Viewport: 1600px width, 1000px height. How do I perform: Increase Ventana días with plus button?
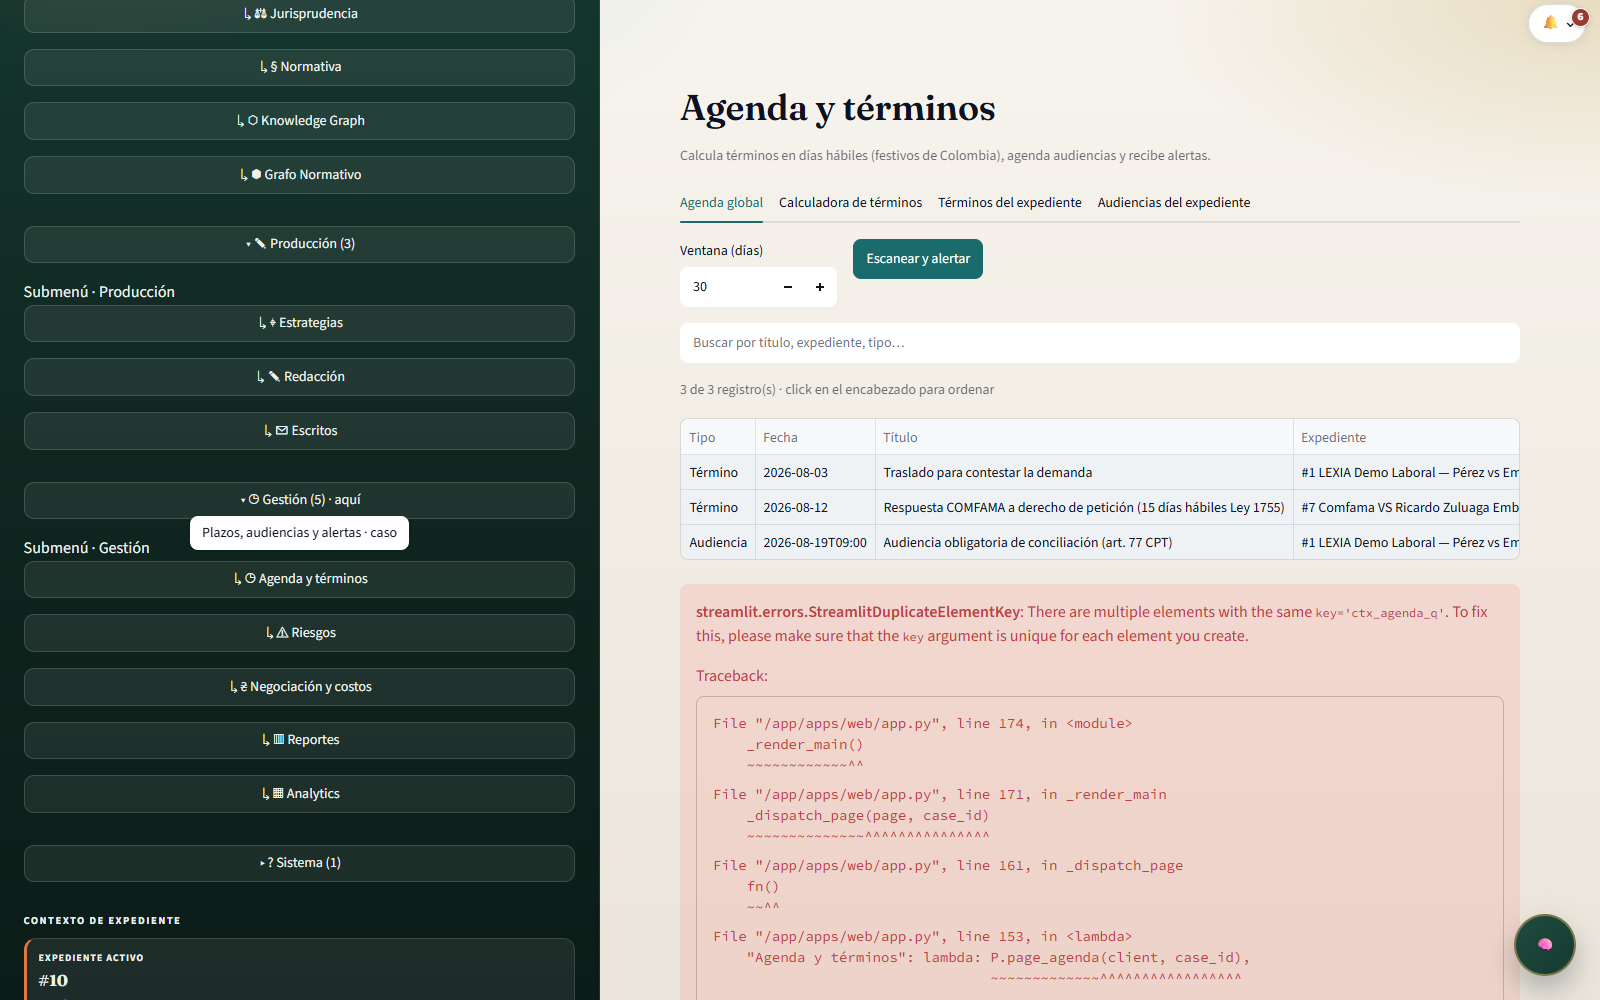820,287
